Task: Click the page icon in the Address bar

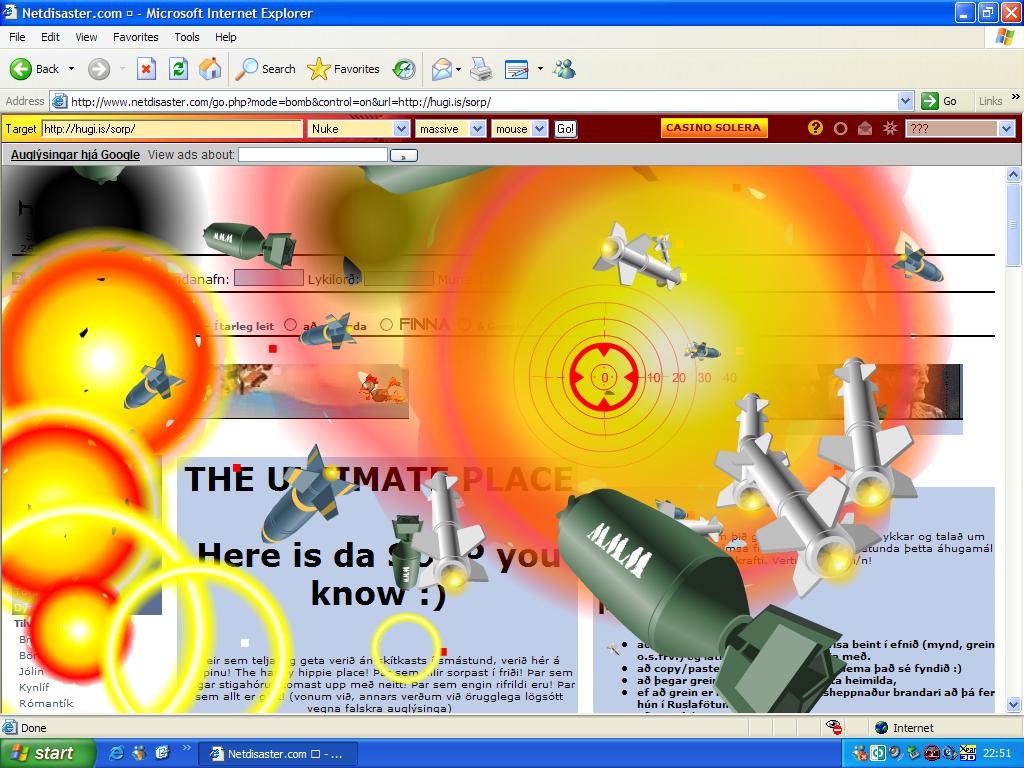Action: pyautogui.click(x=59, y=101)
